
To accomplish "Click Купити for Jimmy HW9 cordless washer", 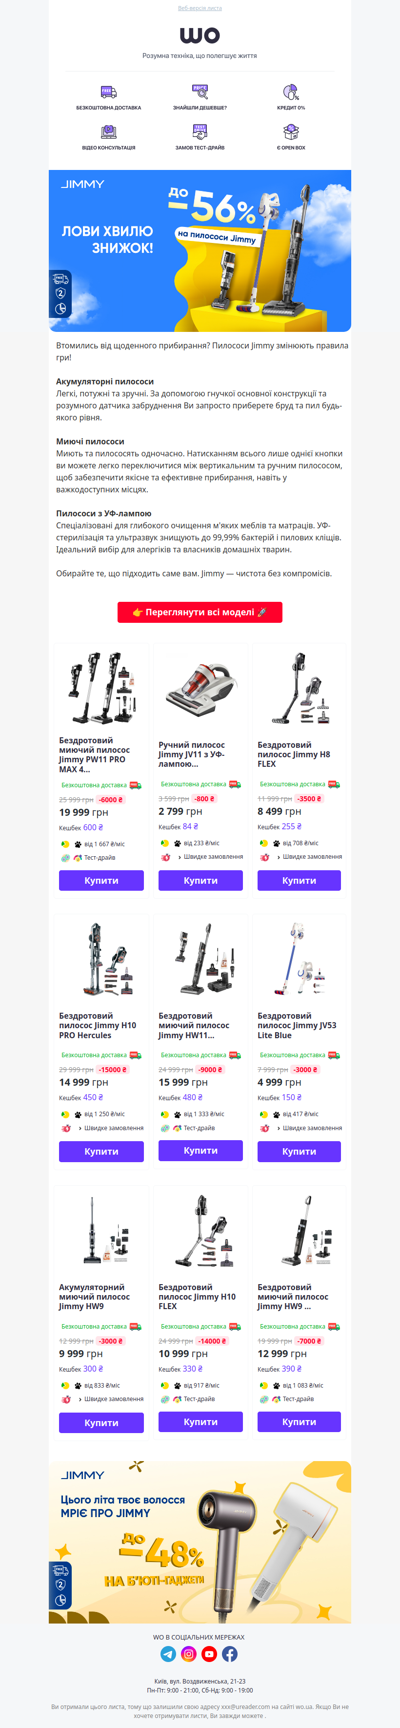I will coord(299,1421).
